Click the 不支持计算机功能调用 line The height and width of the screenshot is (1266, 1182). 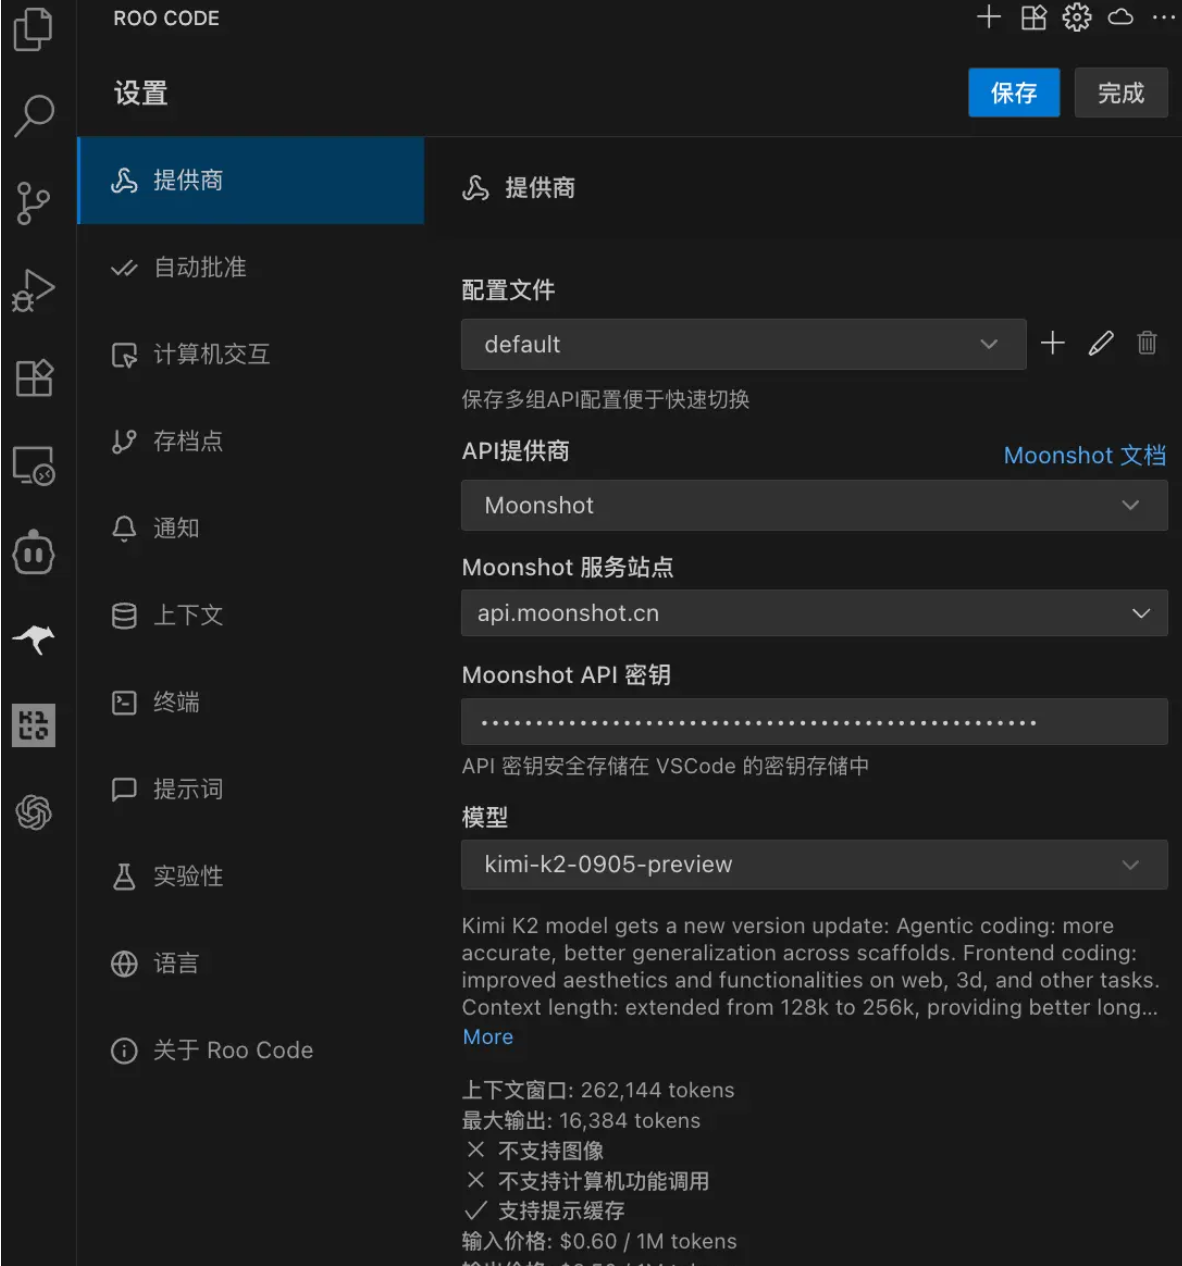coord(588,1181)
